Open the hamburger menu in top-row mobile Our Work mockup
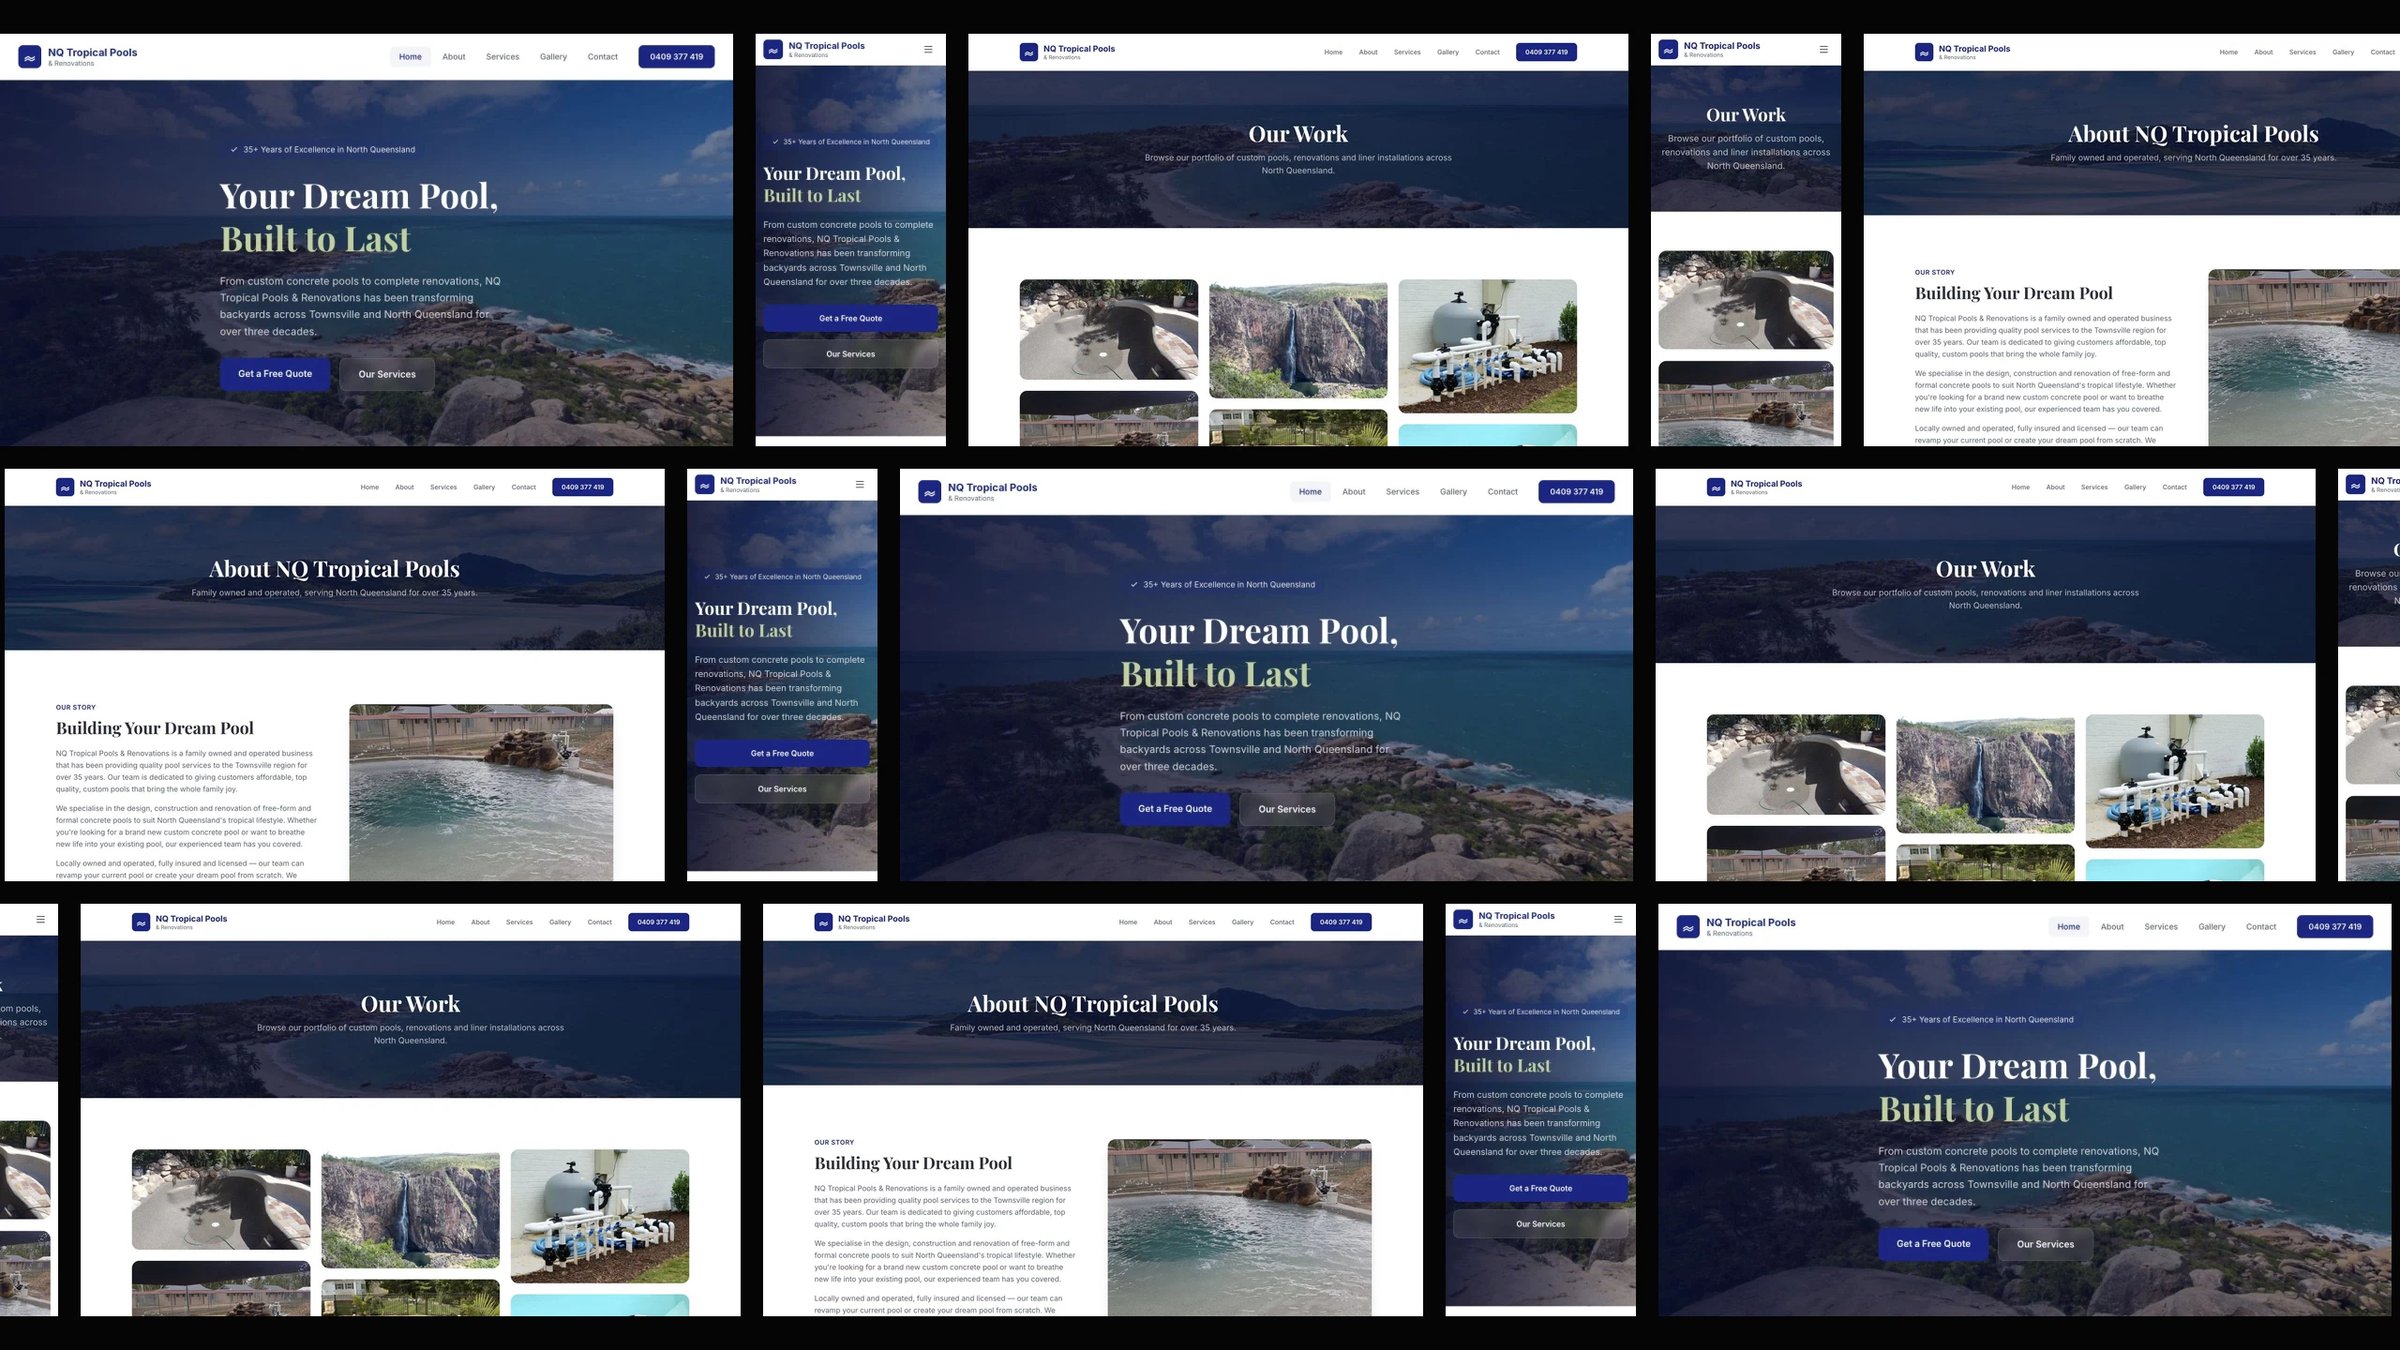2400x1350 pixels. click(1823, 49)
